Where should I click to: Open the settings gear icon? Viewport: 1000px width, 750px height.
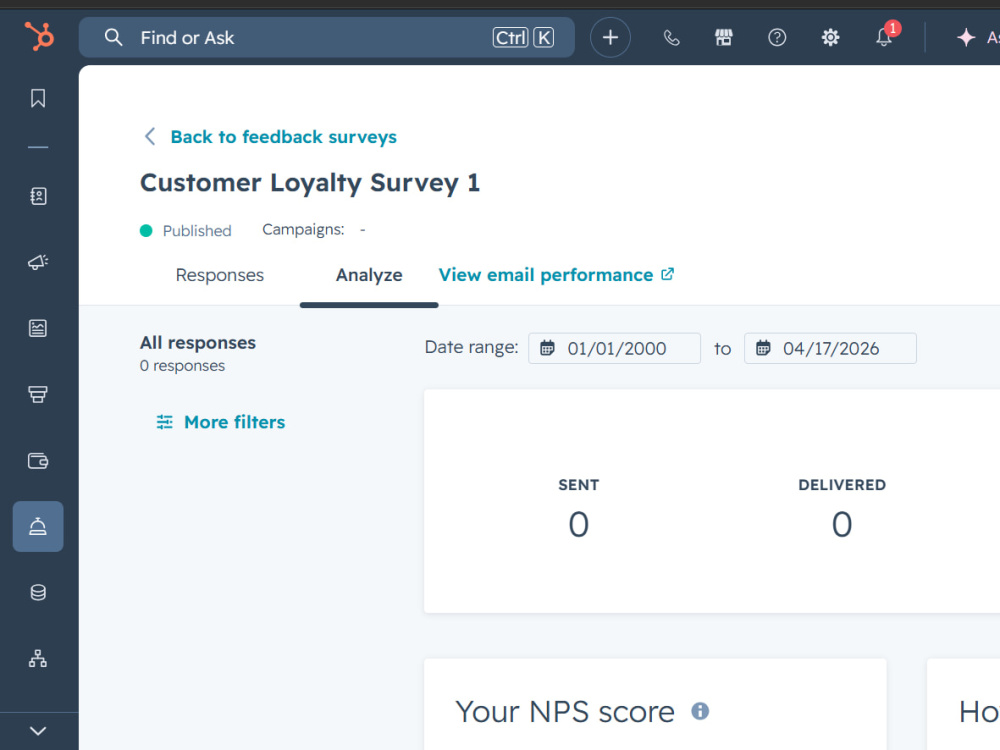point(830,38)
